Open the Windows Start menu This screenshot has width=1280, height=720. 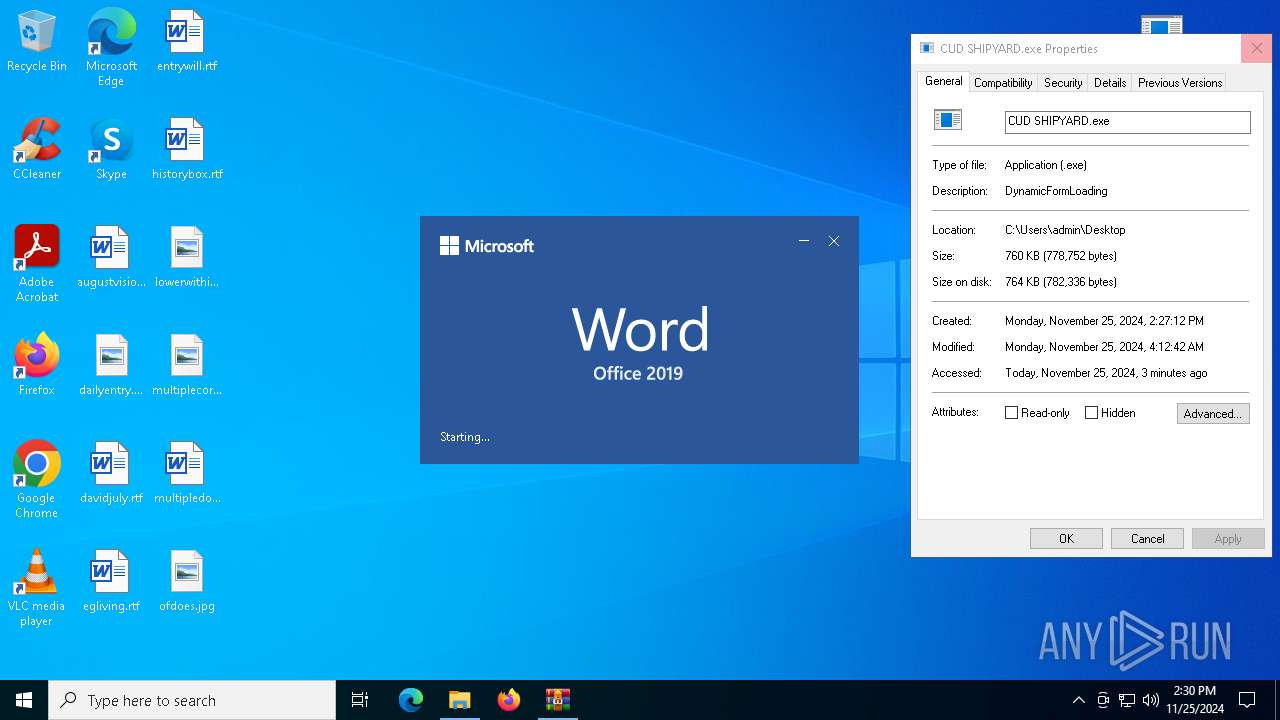point(24,700)
